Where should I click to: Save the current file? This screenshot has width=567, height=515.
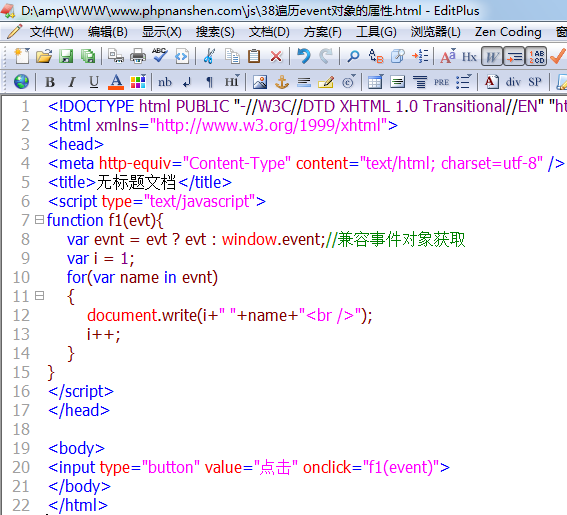click(x=66, y=56)
